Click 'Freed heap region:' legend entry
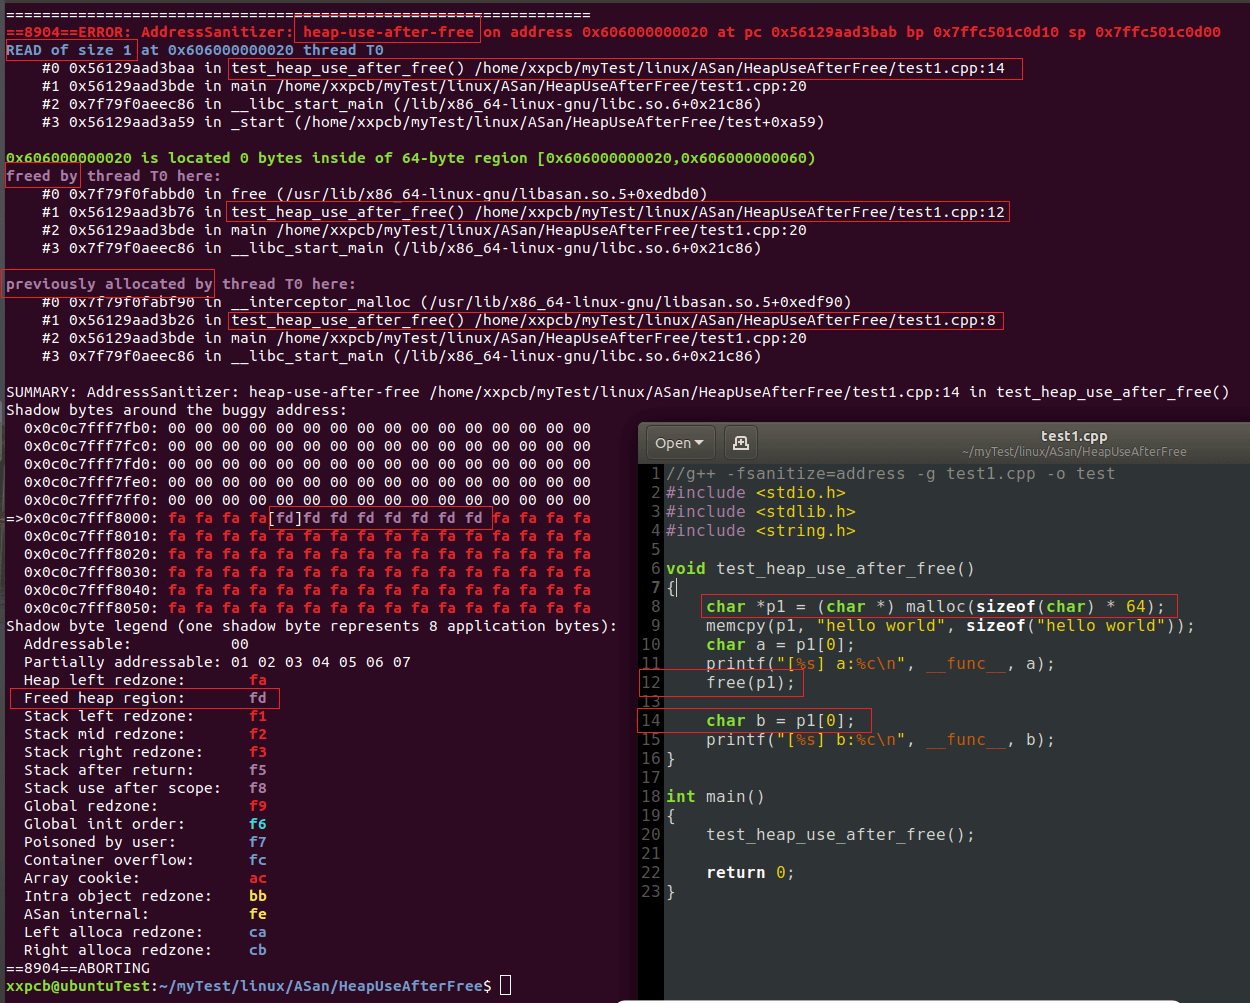Image resolution: width=1250 pixels, height=1003 pixels. [145, 698]
